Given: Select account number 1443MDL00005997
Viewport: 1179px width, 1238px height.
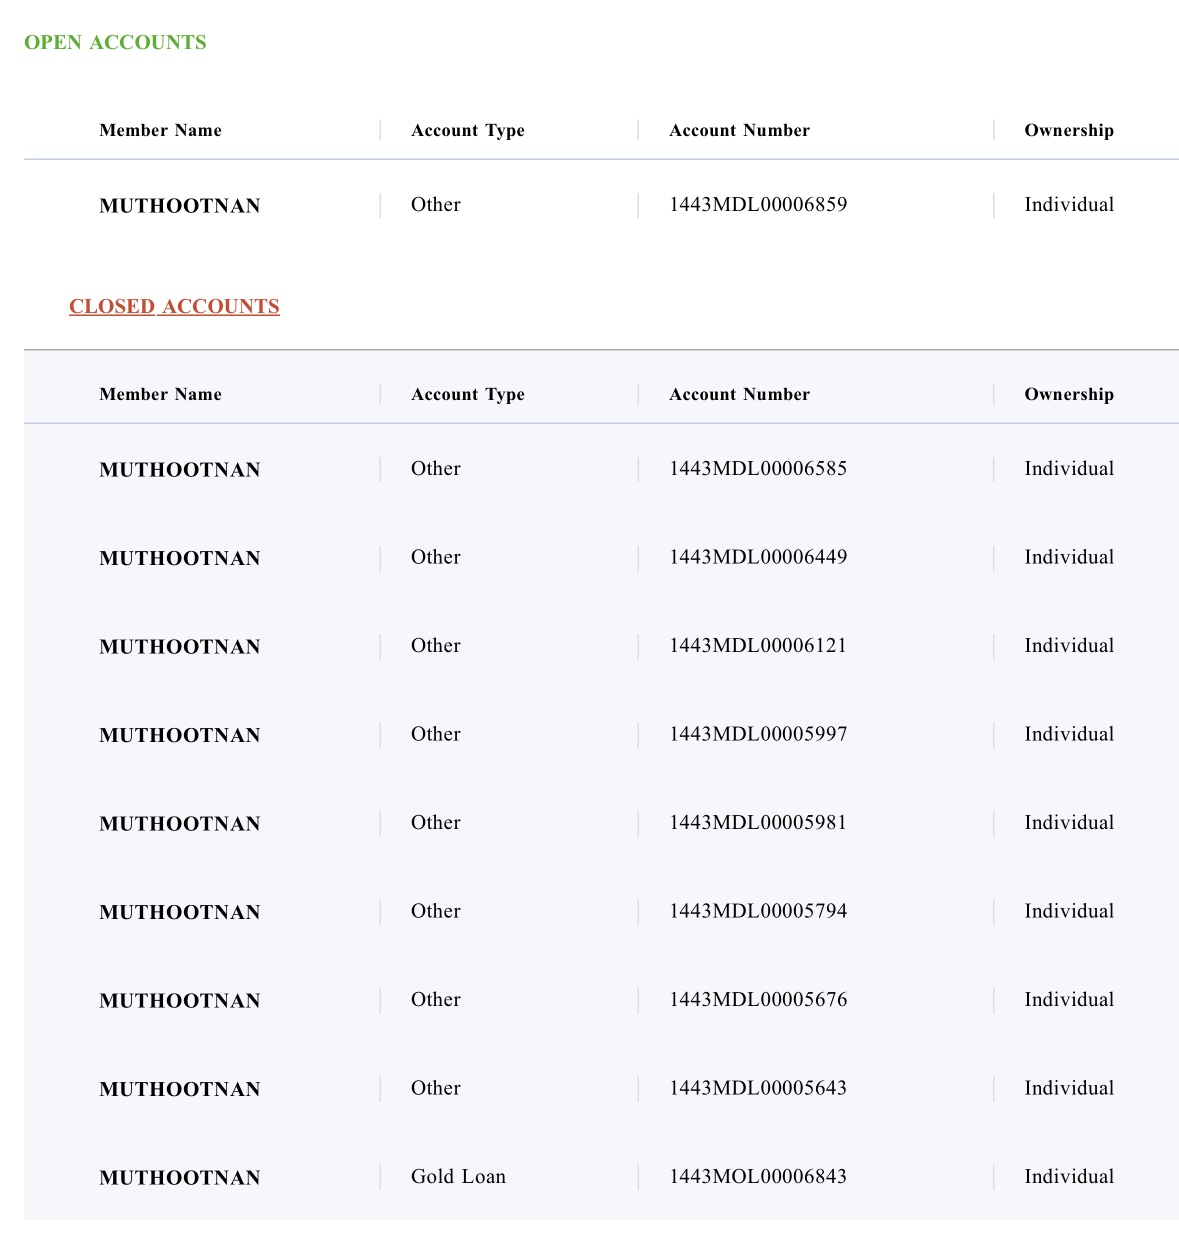Looking at the screenshot, I should coord(758,734).
